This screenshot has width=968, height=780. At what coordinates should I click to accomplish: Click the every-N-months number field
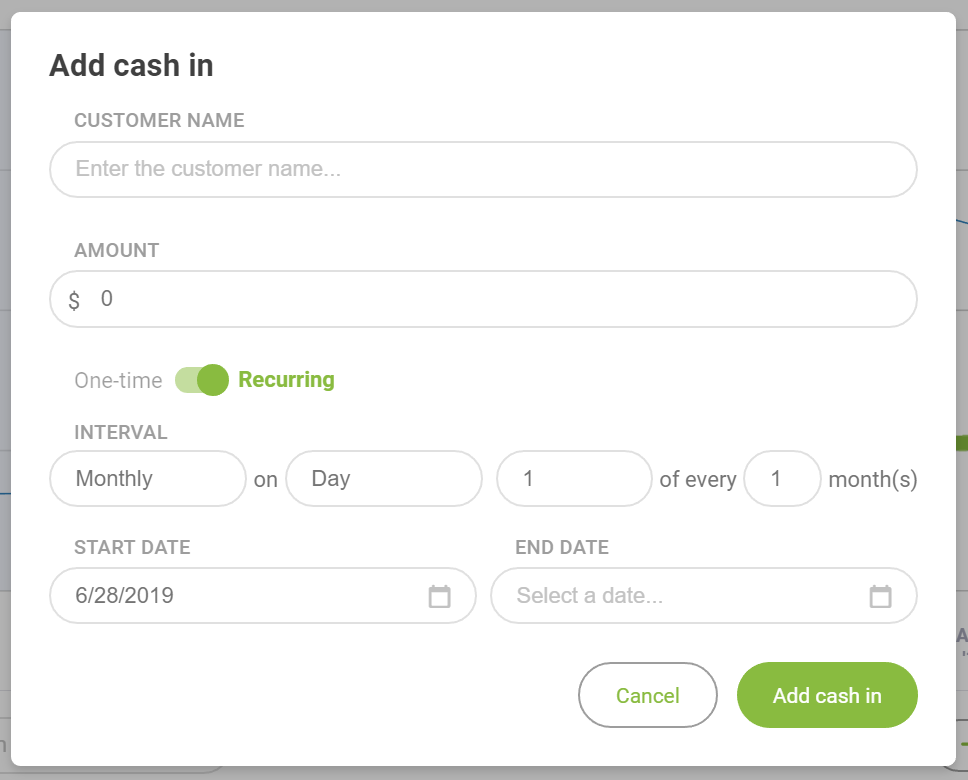pyautogui.click(x=782, y=479)
